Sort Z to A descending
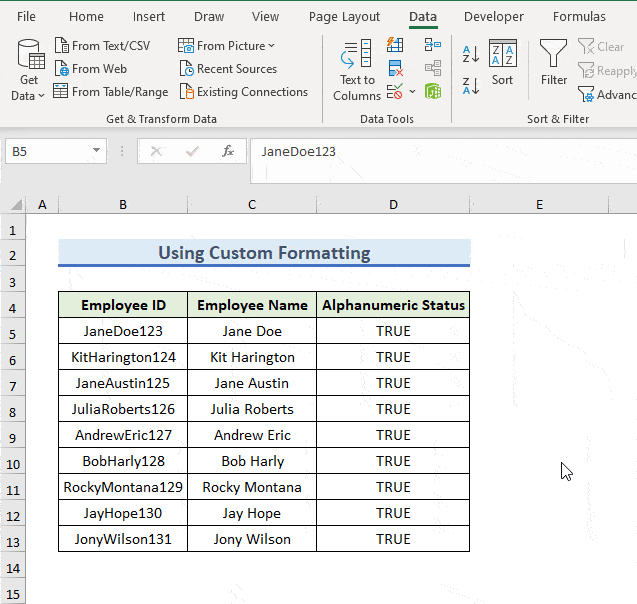Viewport: 637px width, 604px height. (x=471, y=86)
